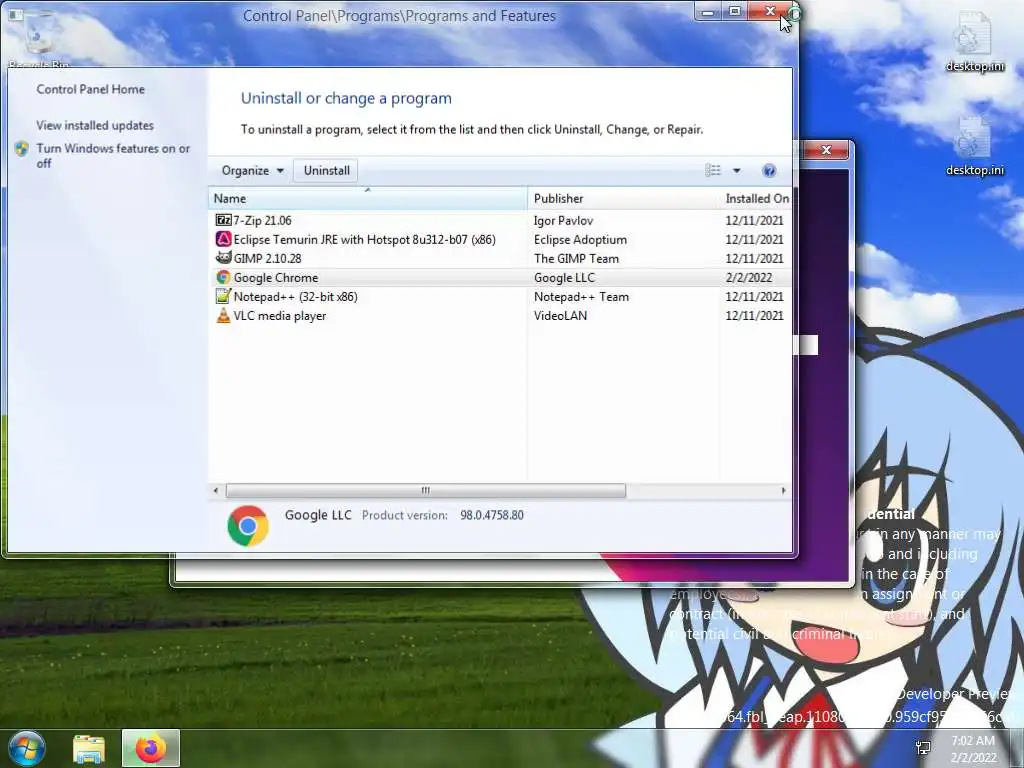Click product version 98.0.4758.80 text
This screenshot has width=1024, height=768.
[492, 515]
